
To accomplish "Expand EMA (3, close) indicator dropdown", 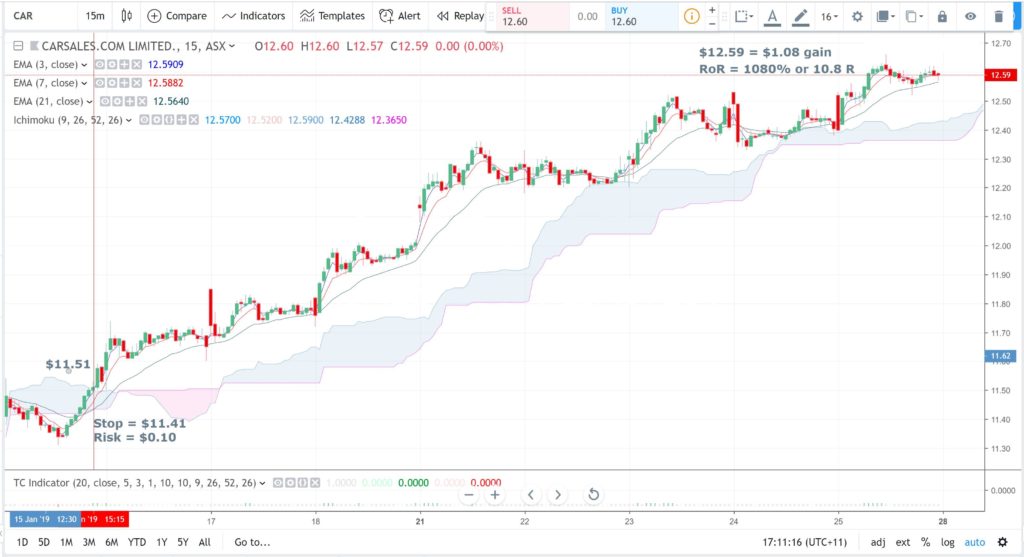I will click(84, 65).
